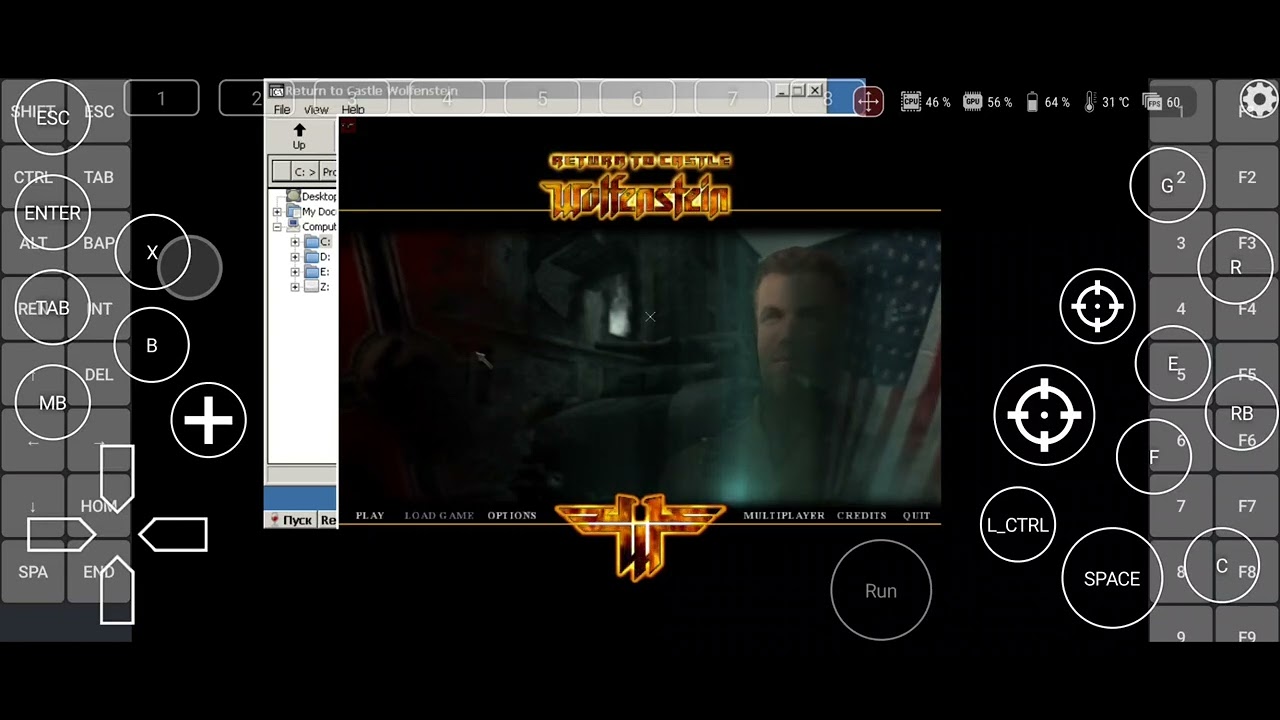Tap the D-pad arrow pointing left
The image size is (1280, 720).
click(173, 535)
